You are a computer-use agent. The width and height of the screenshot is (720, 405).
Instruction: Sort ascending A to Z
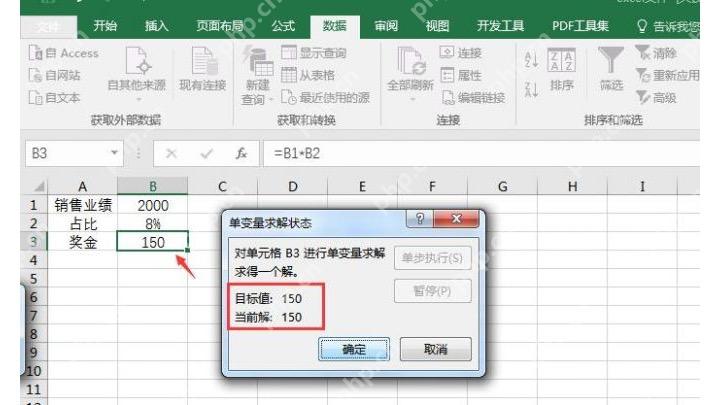531,59
